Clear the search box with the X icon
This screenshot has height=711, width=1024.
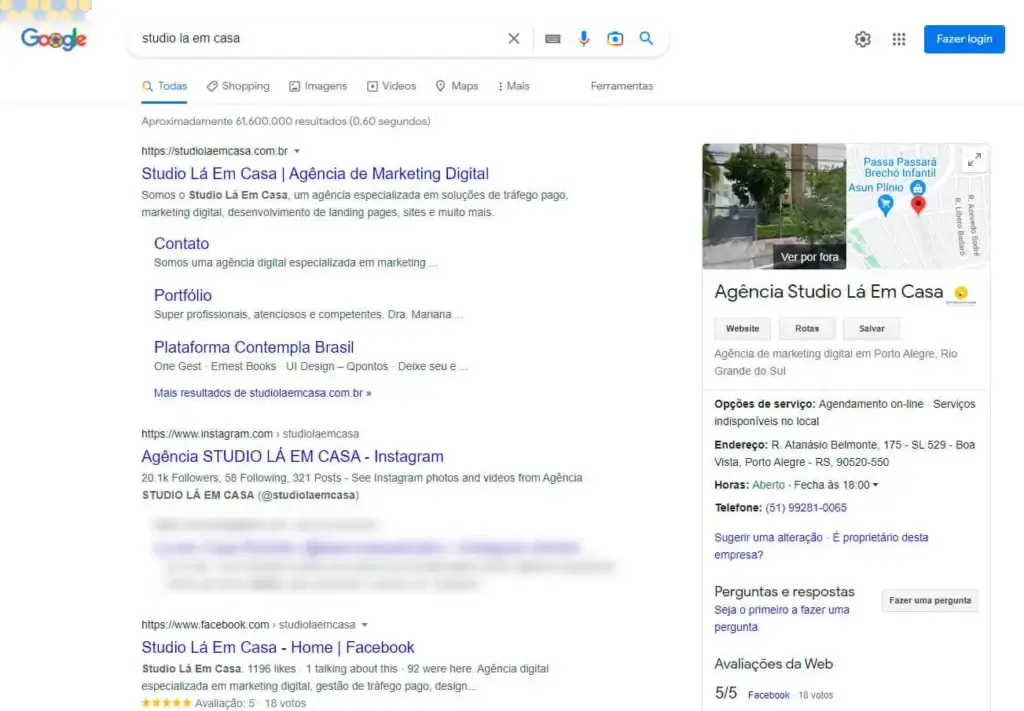514,39
